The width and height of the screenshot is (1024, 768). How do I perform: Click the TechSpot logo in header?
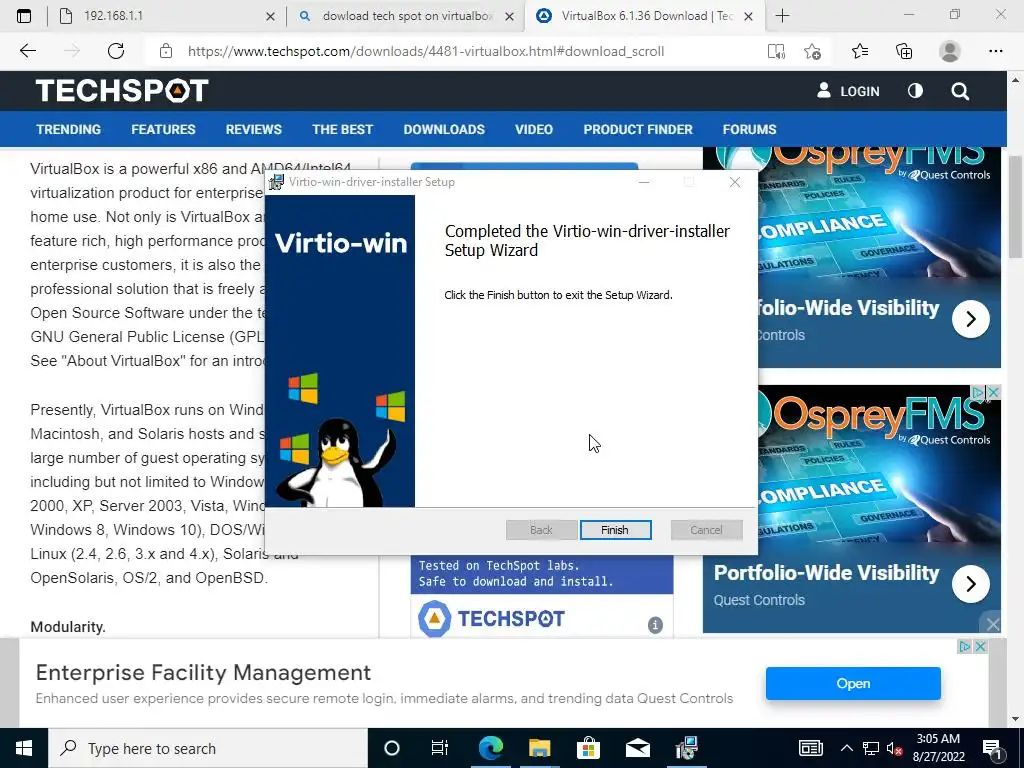(122, 91)
